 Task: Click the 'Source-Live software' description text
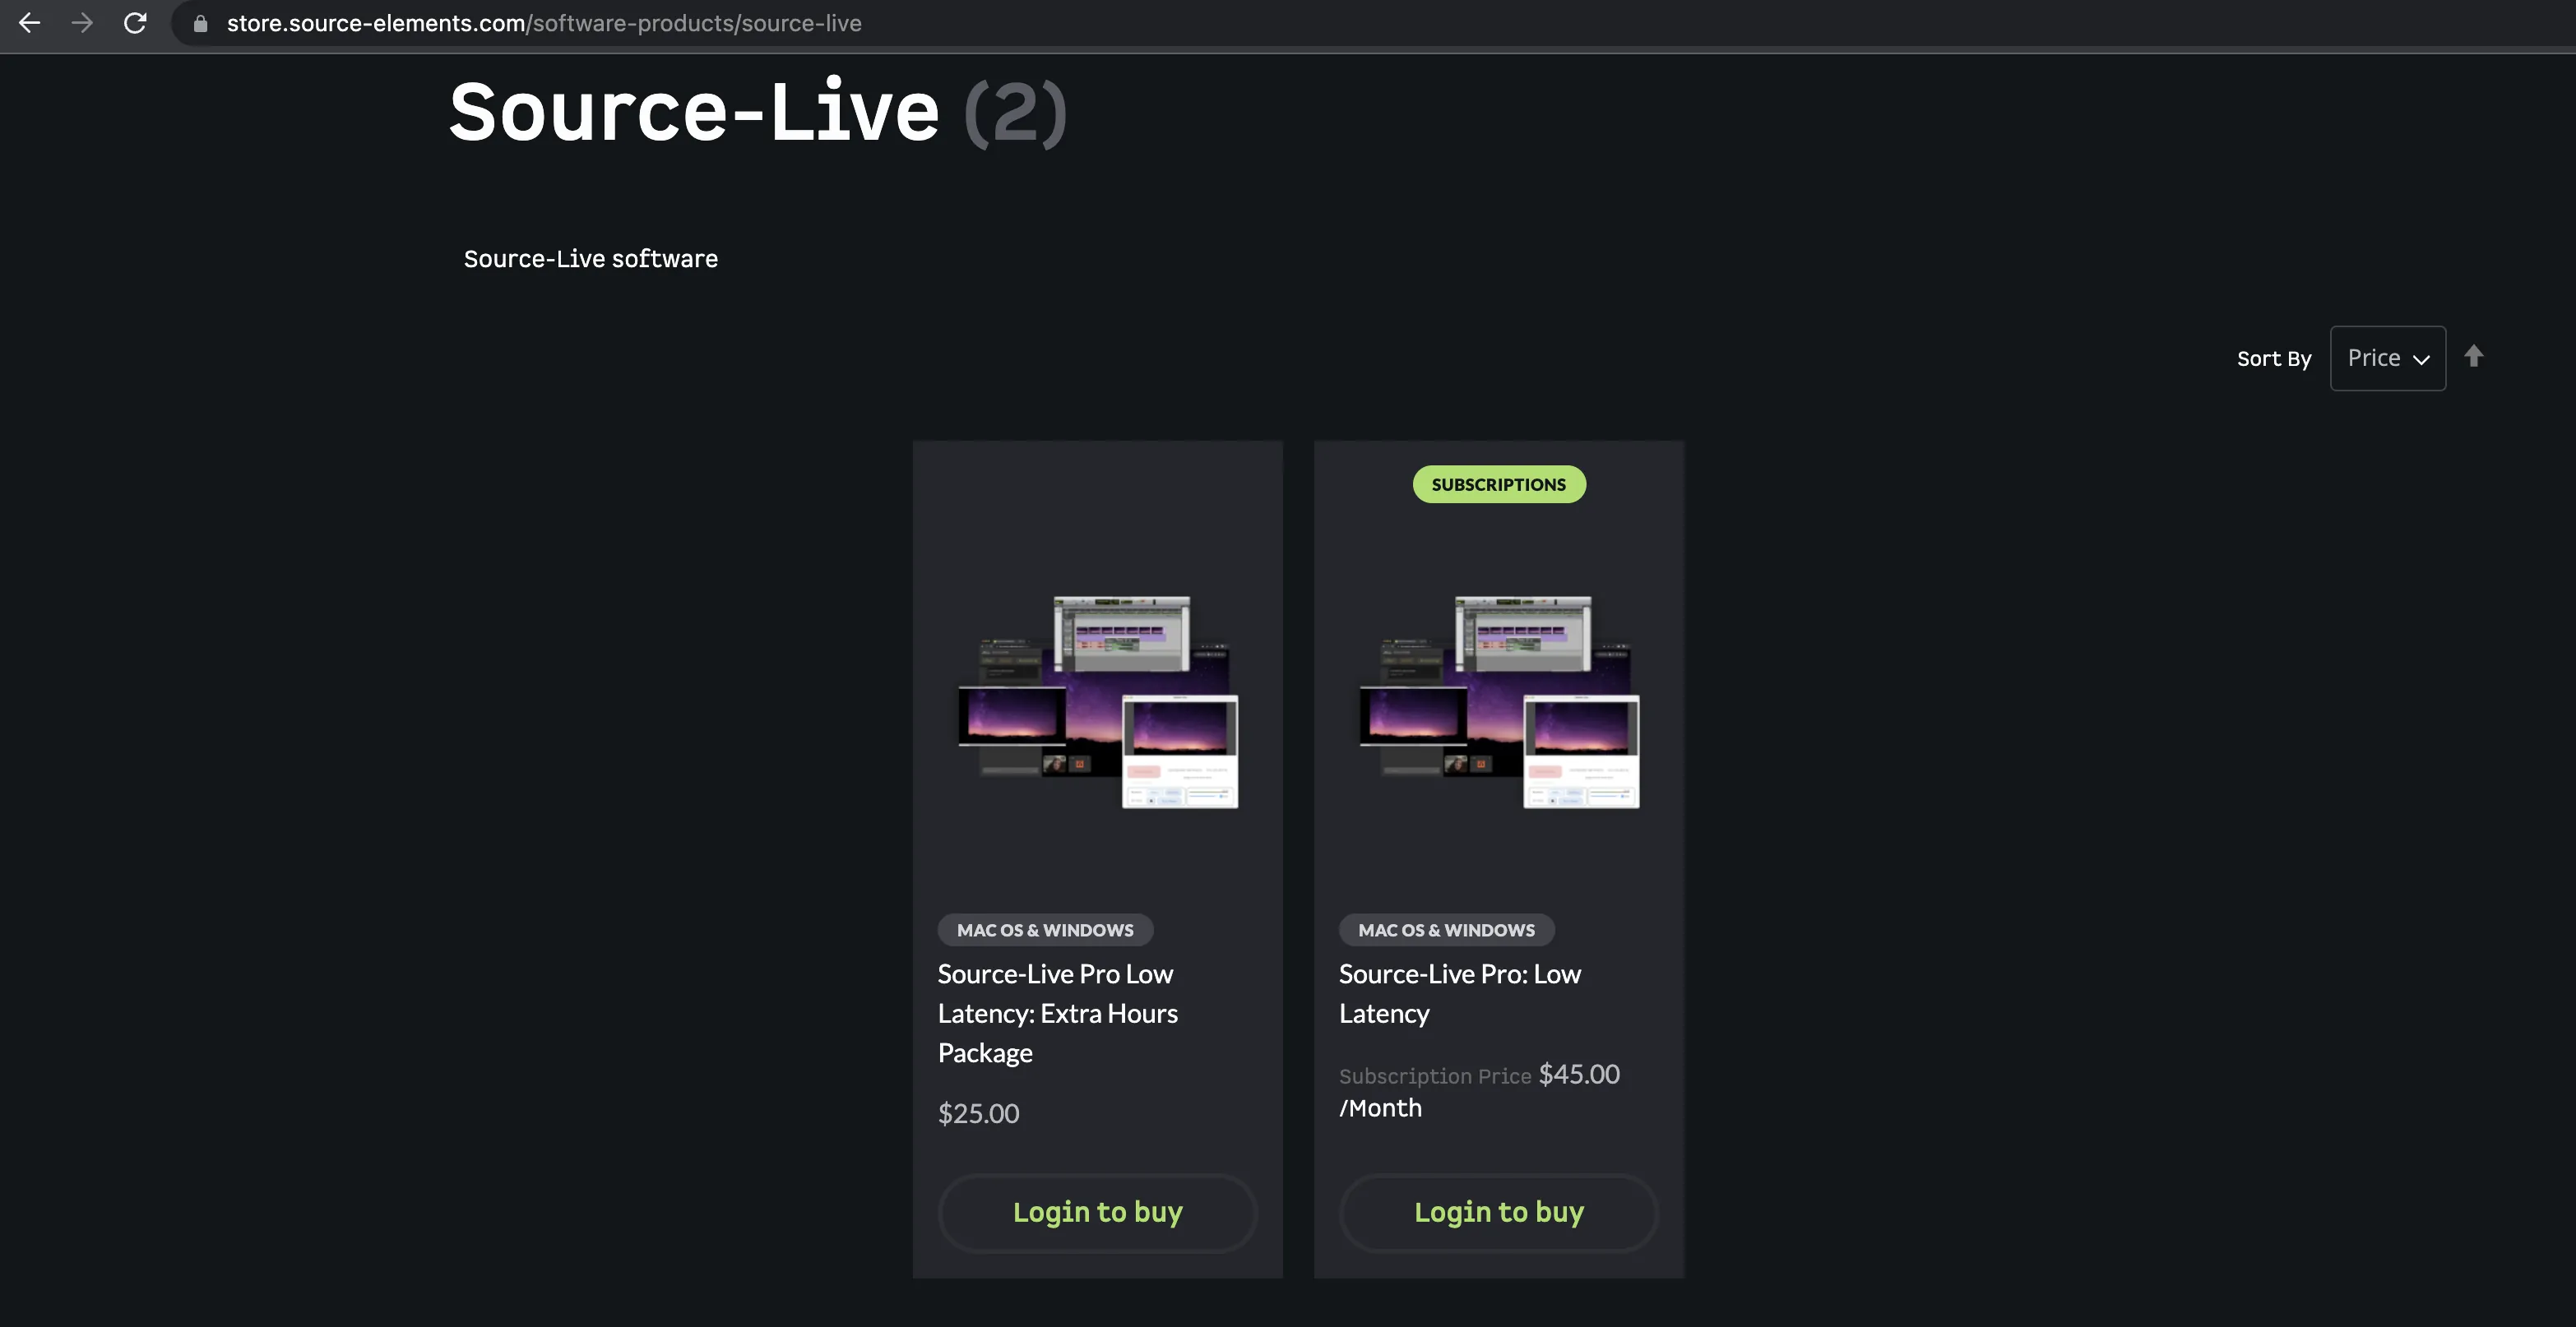[591, 259]
